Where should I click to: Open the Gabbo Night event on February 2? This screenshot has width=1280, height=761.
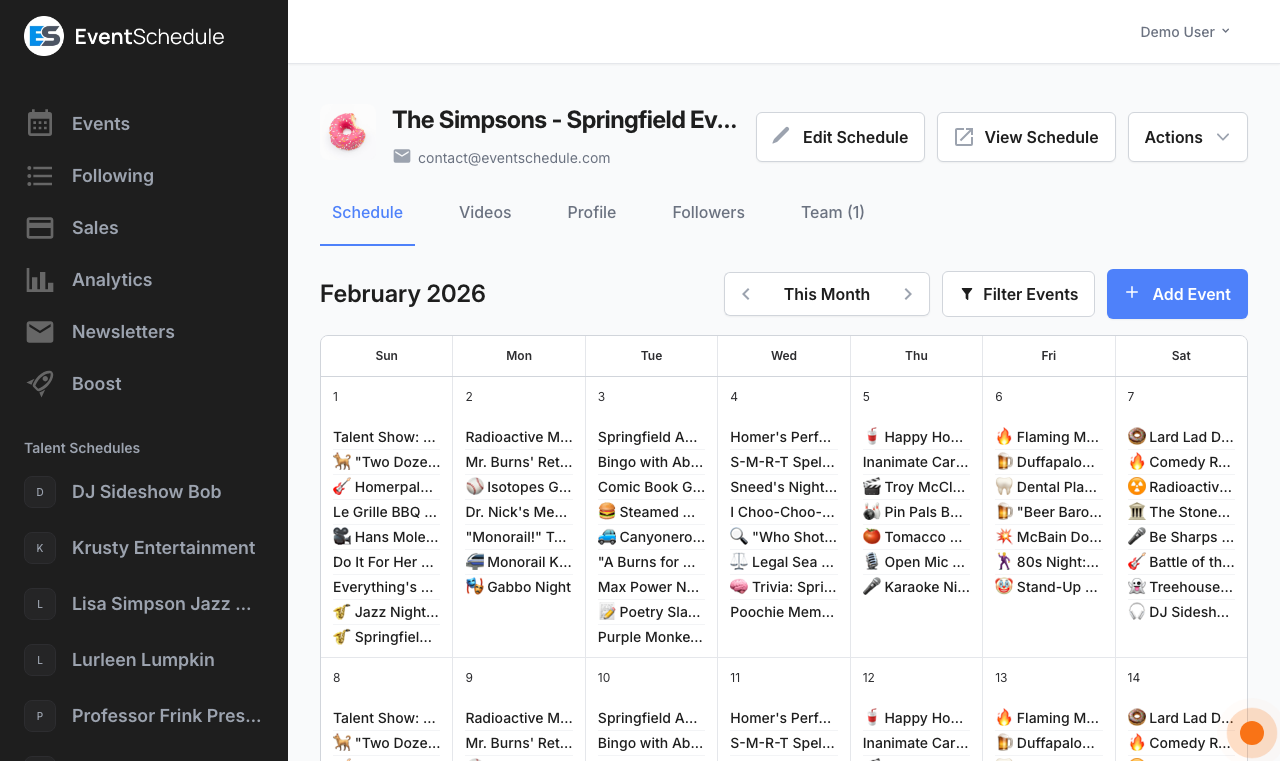[517, 587]
